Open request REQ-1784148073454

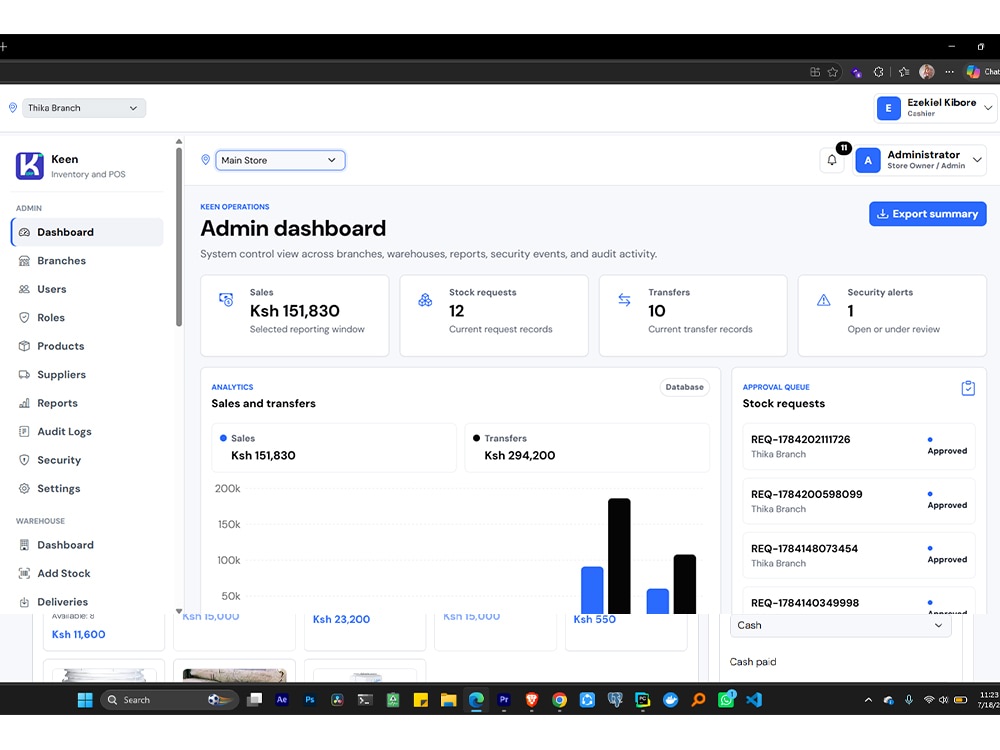[x=859, y=555]
